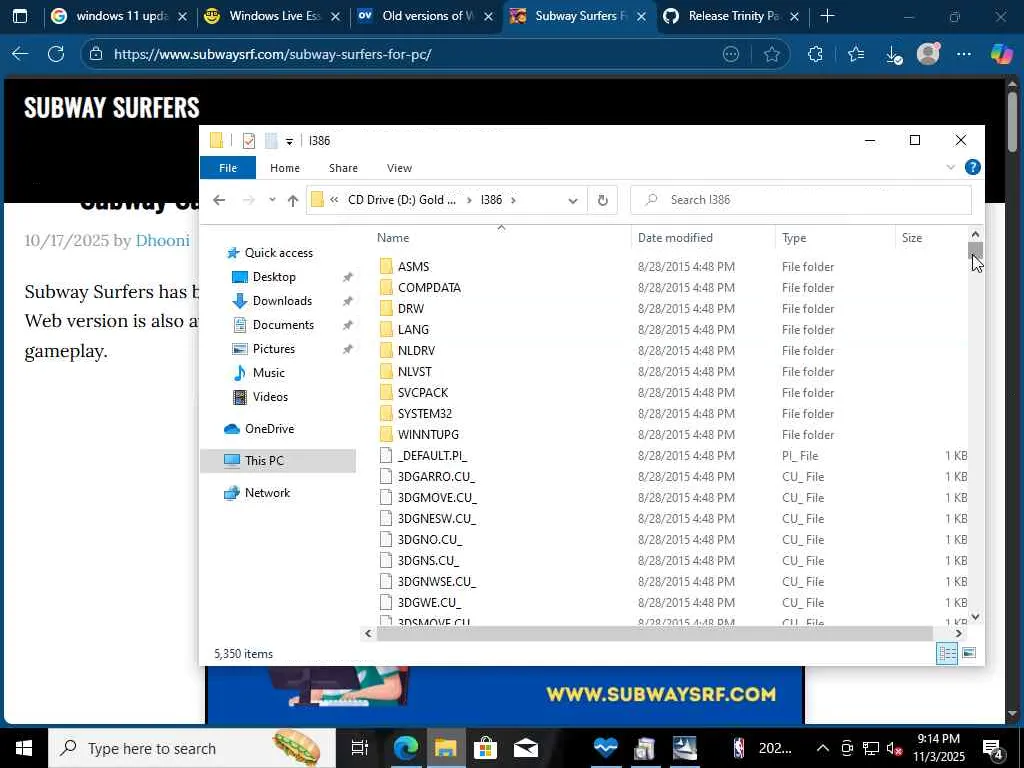Viewport: 1024px width, 768px height.
Task: Customize Quick Access Toolbar dropdown arrow
Action: point(289,141)
